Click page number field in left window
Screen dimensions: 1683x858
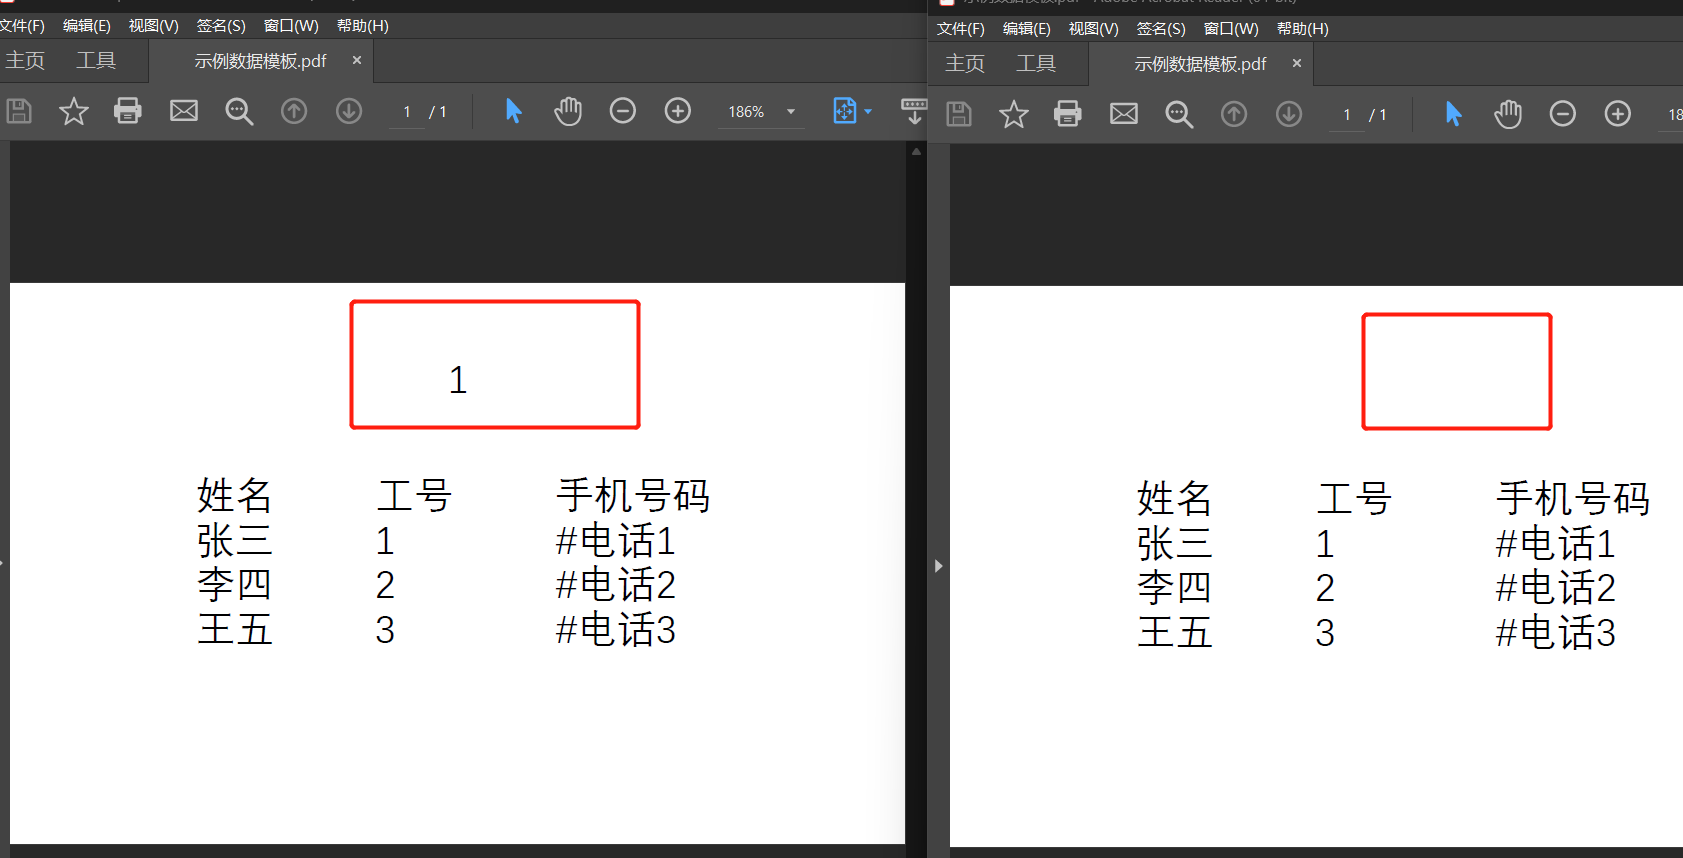point(407,112)
